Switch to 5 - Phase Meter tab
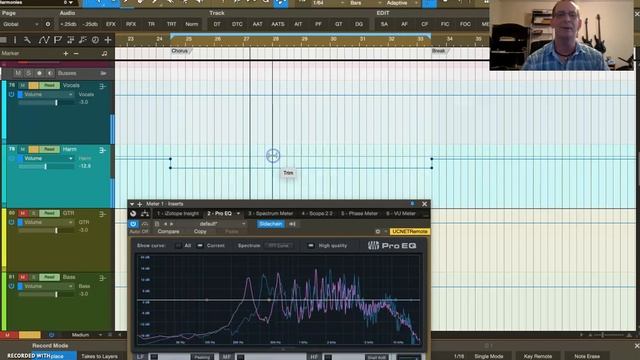640x360 pixels. [x=359, y=213]
